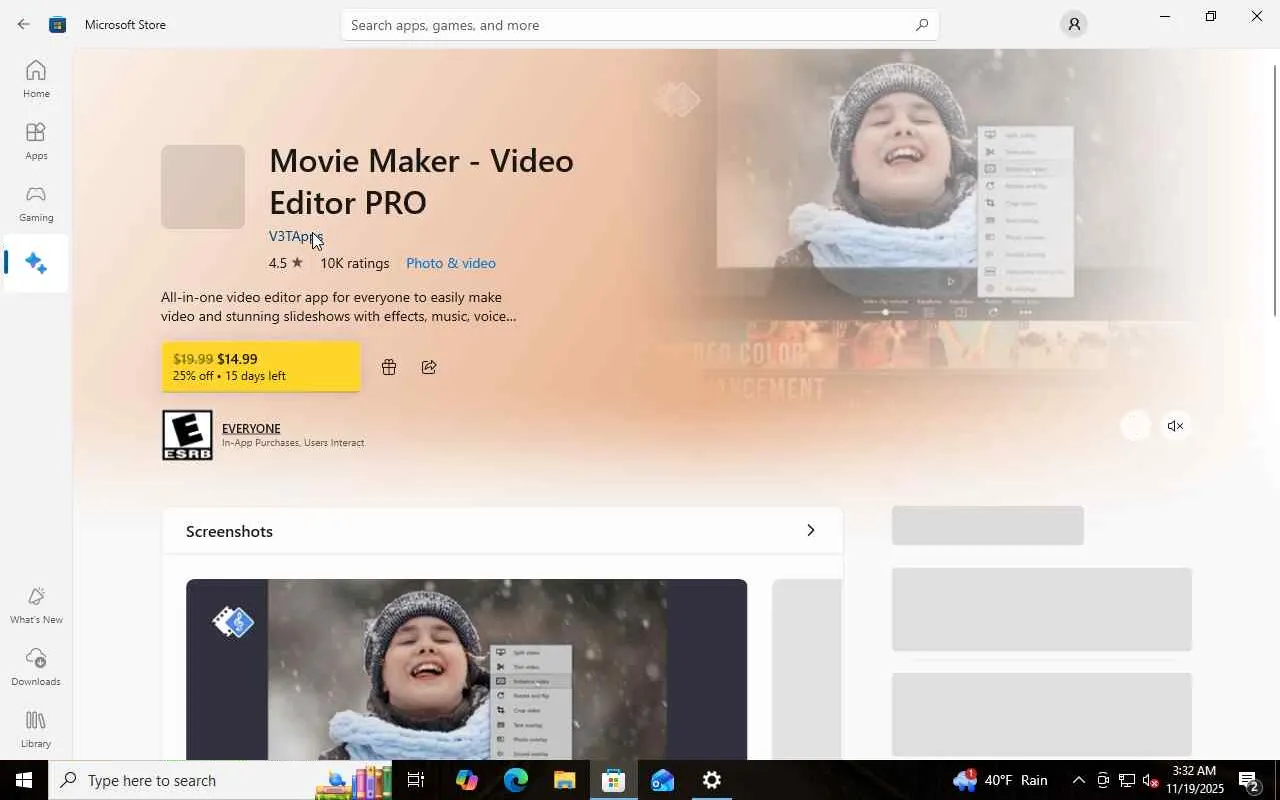Open the Gaming section in sidebar
This screenshot has height=800, width=1280.
point(36,203)
